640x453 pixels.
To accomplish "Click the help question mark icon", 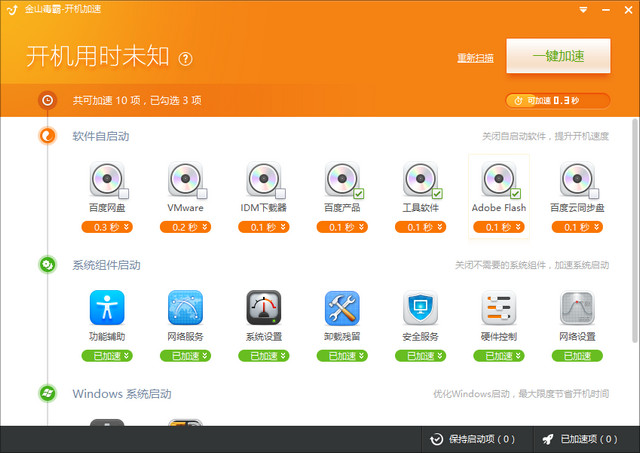I will [185, 59].
